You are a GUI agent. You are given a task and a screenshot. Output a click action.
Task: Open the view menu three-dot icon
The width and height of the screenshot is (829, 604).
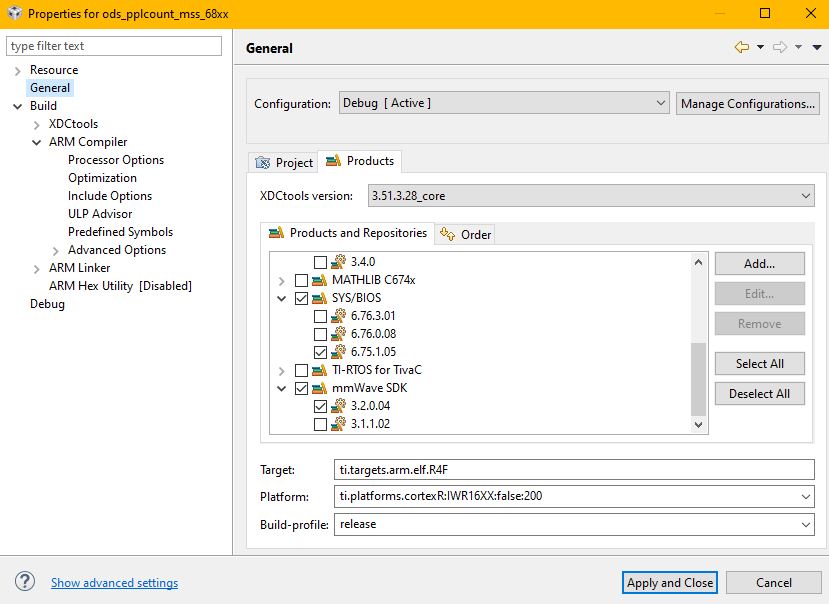tap(815, 47)
